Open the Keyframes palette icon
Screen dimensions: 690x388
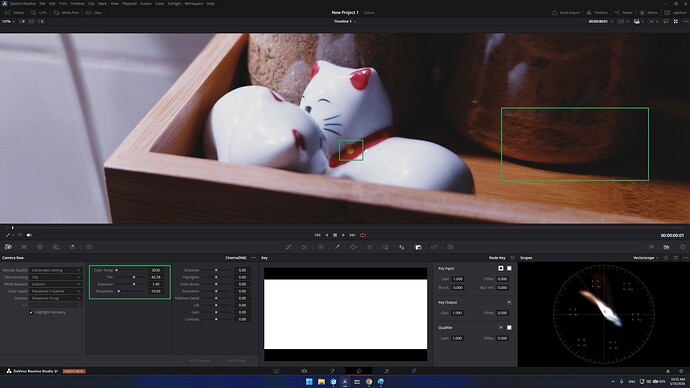click(651, 247)
